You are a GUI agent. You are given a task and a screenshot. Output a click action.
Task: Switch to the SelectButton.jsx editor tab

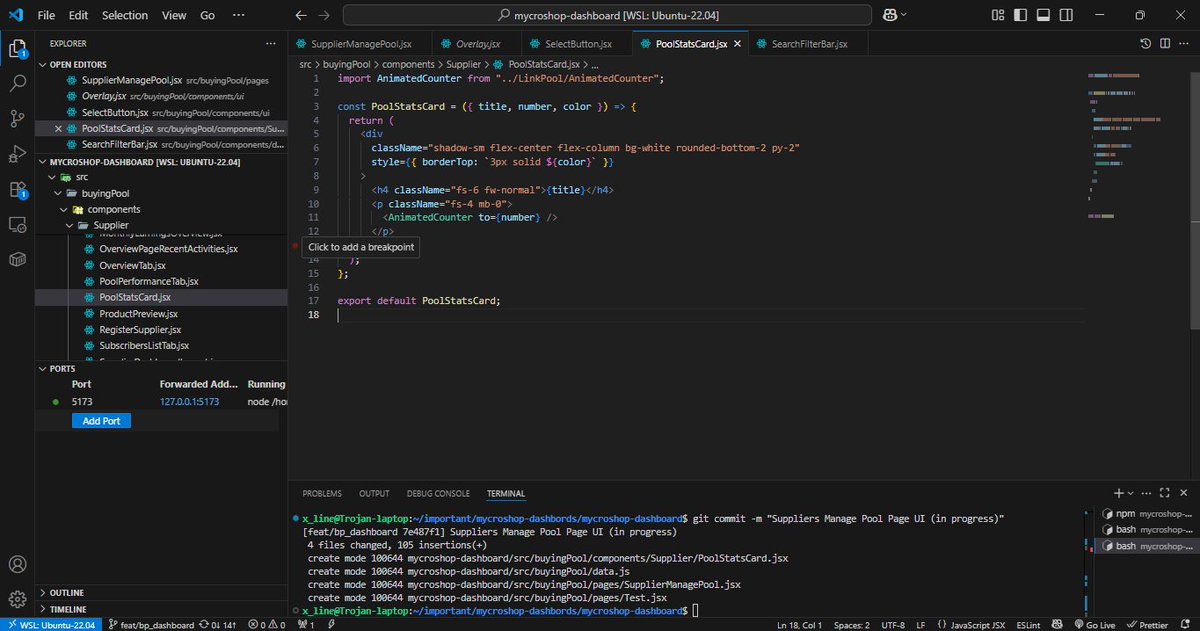click(x=577, y=44)
